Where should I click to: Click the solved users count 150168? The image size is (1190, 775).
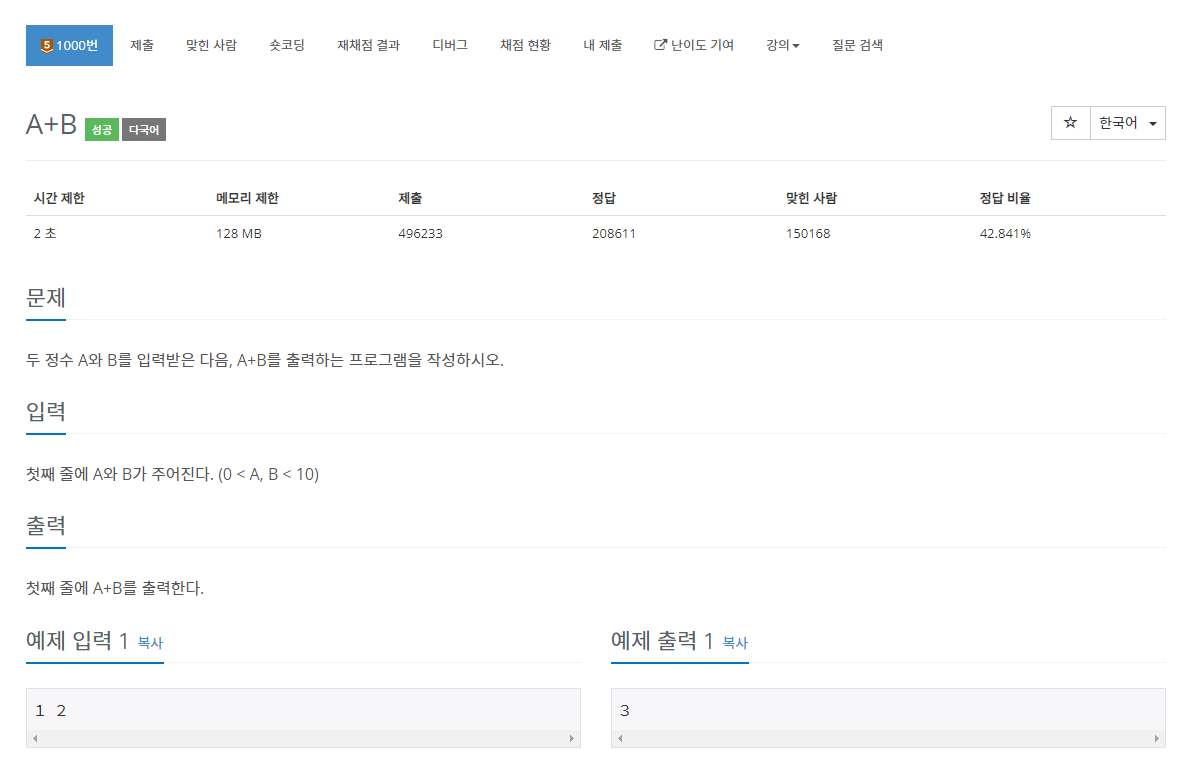[808, 234]
